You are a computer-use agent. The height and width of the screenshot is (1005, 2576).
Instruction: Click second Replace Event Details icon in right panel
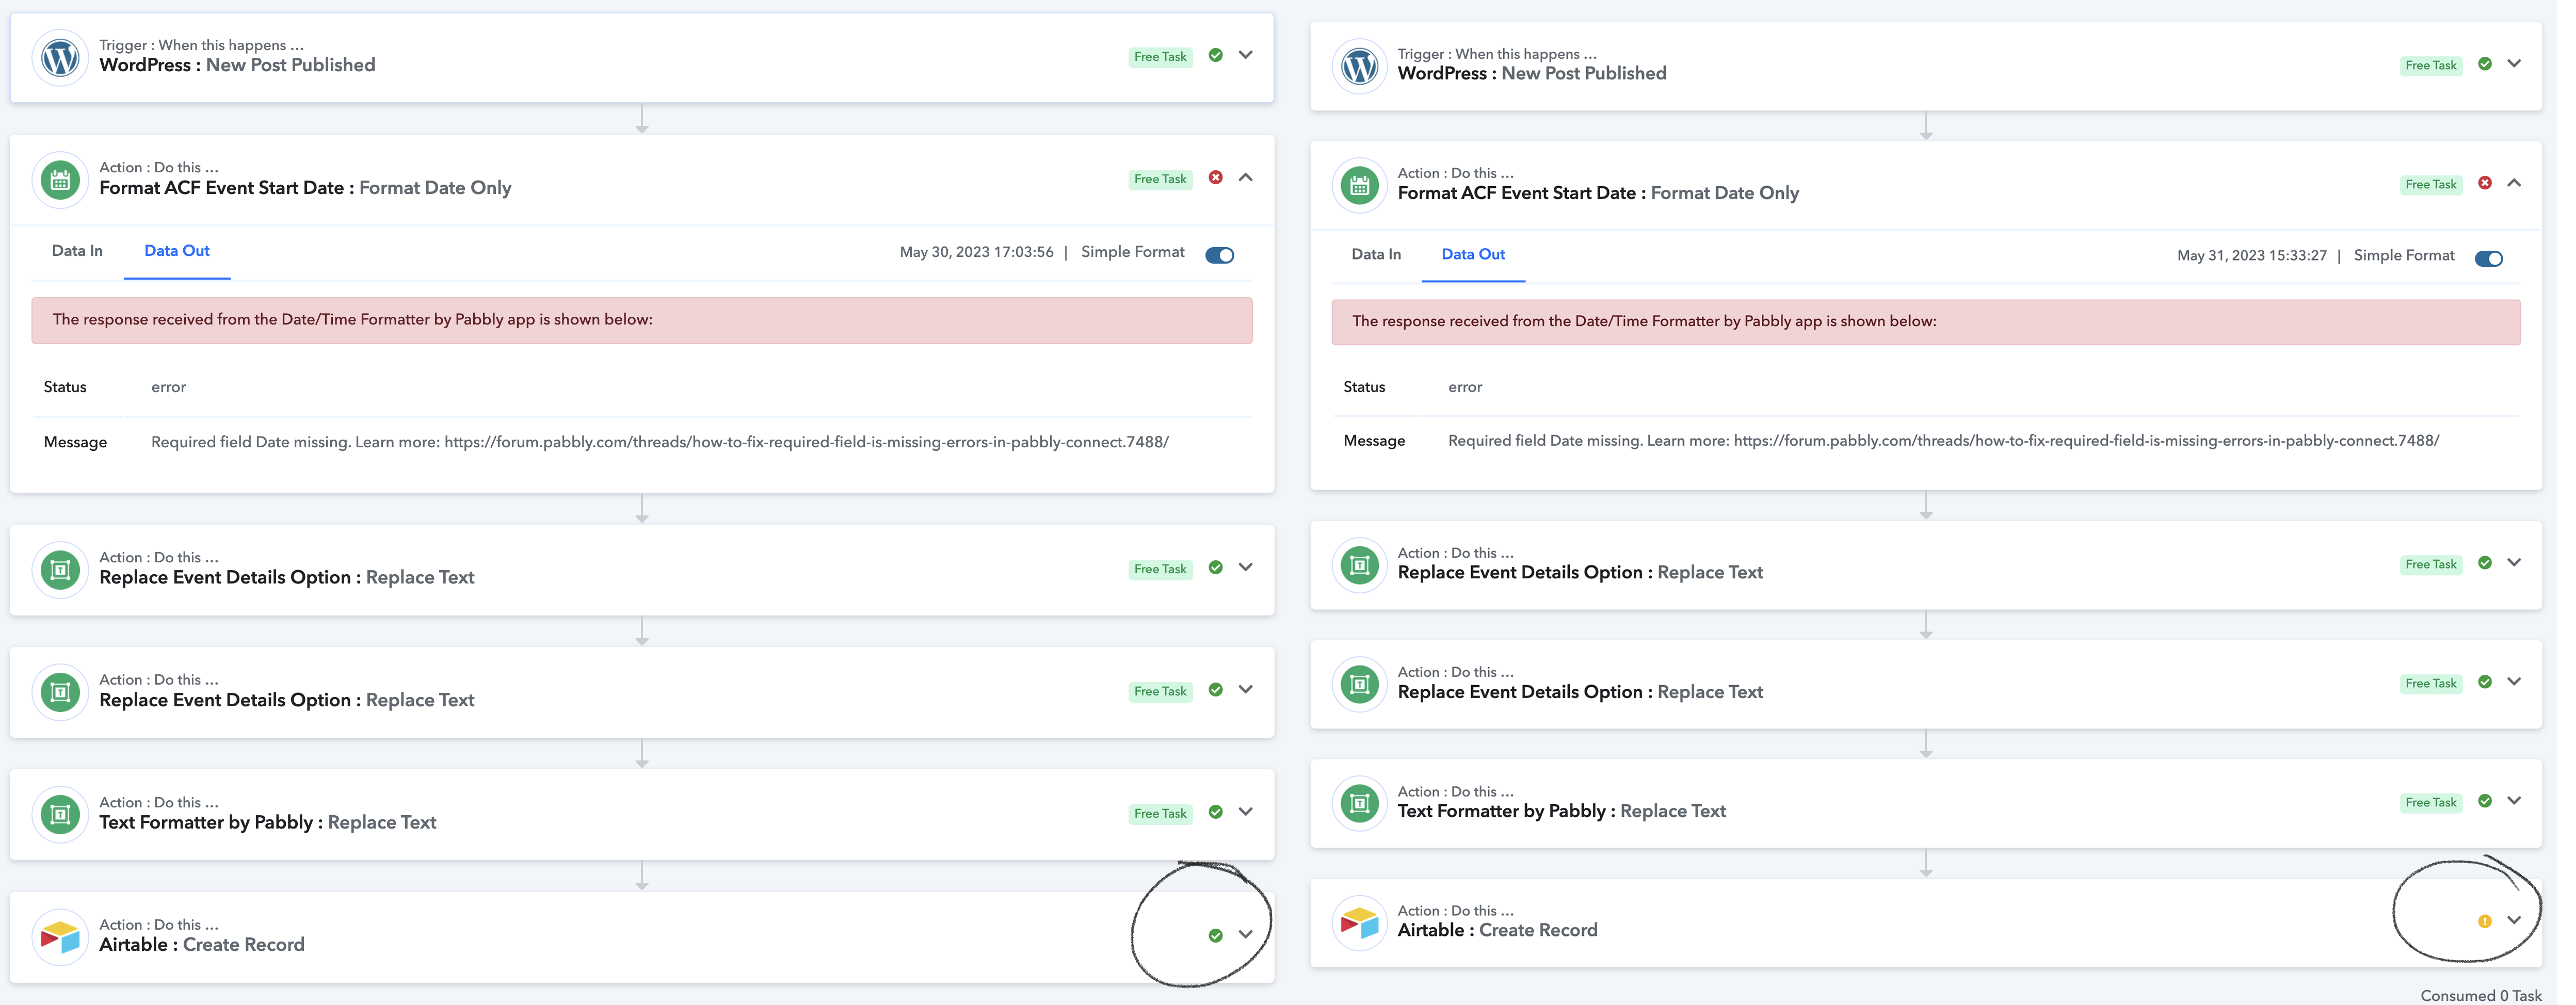[1359, 684]
